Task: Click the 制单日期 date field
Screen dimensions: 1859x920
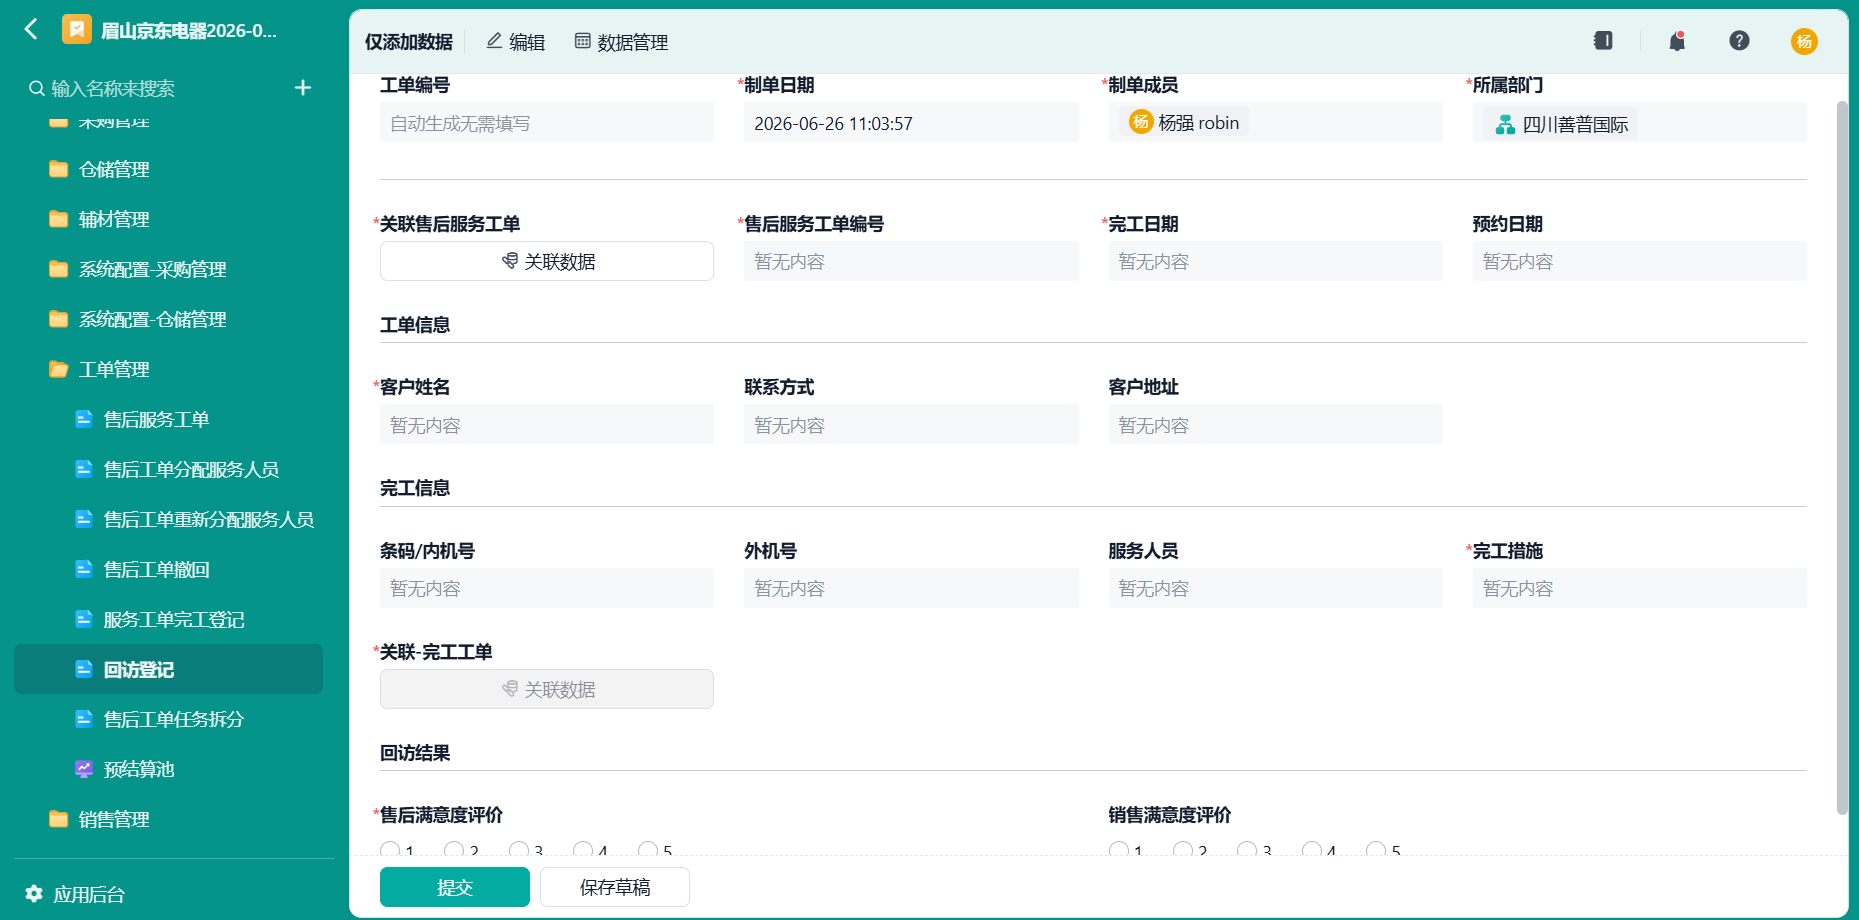Action: tap(911, 123)
